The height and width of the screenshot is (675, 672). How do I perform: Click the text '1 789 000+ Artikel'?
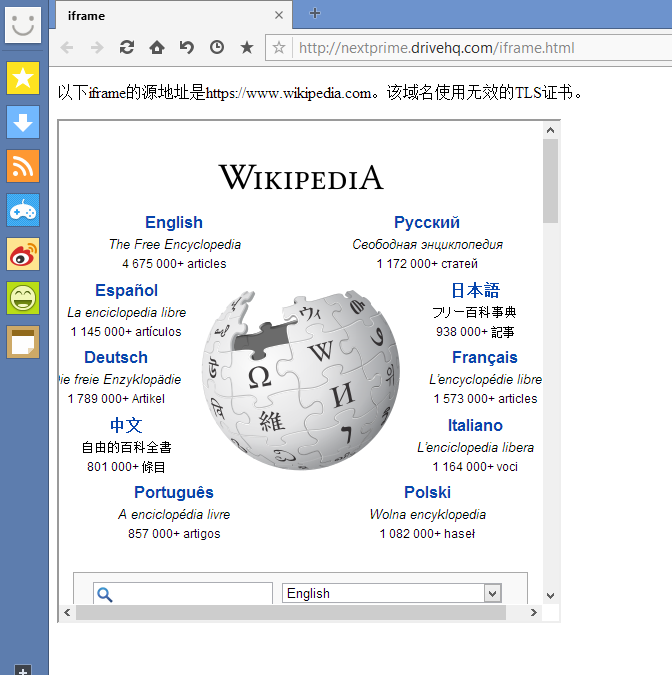coord(116,399)
